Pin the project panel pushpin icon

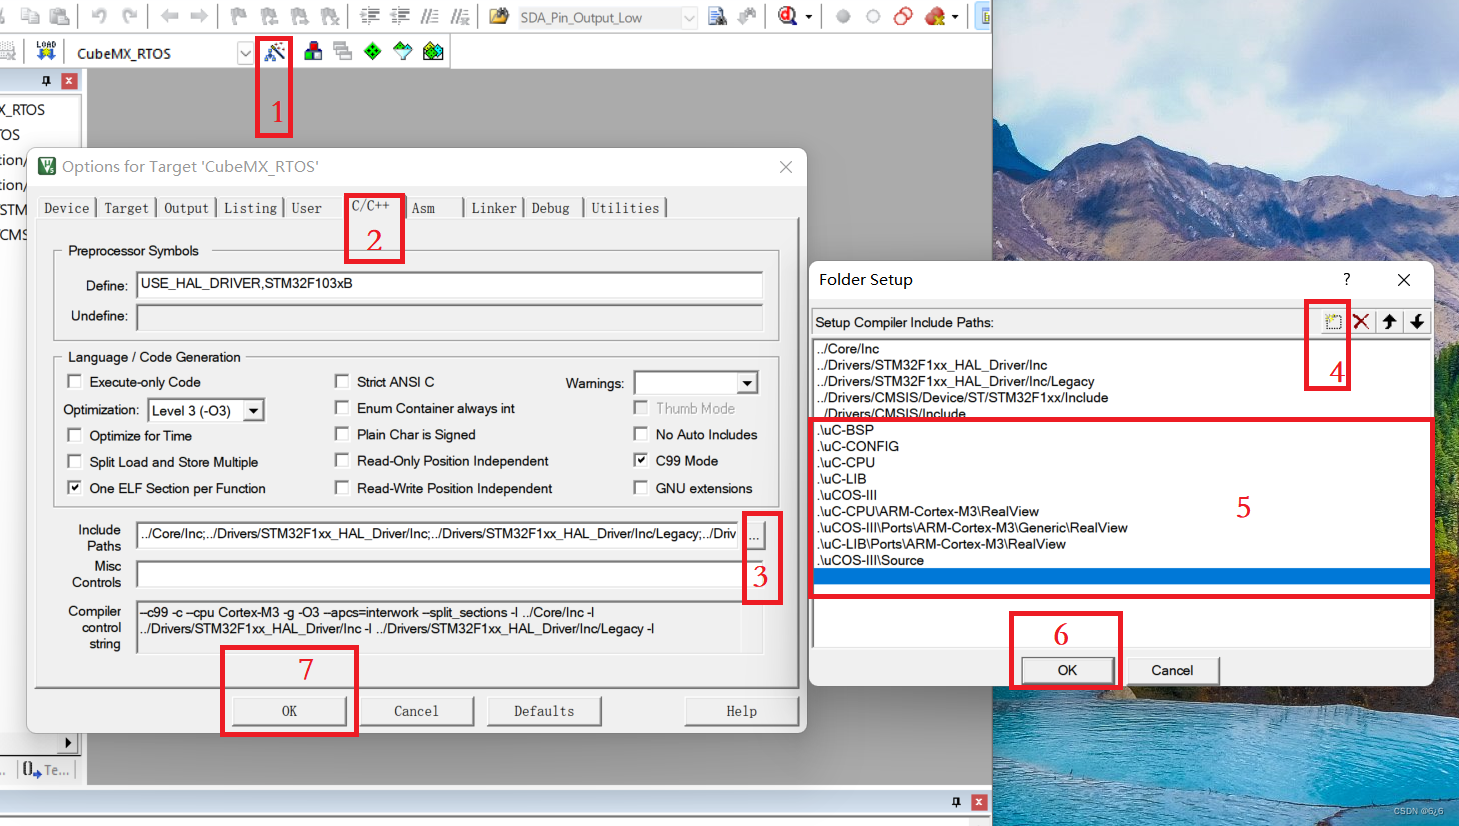point(45,81)
